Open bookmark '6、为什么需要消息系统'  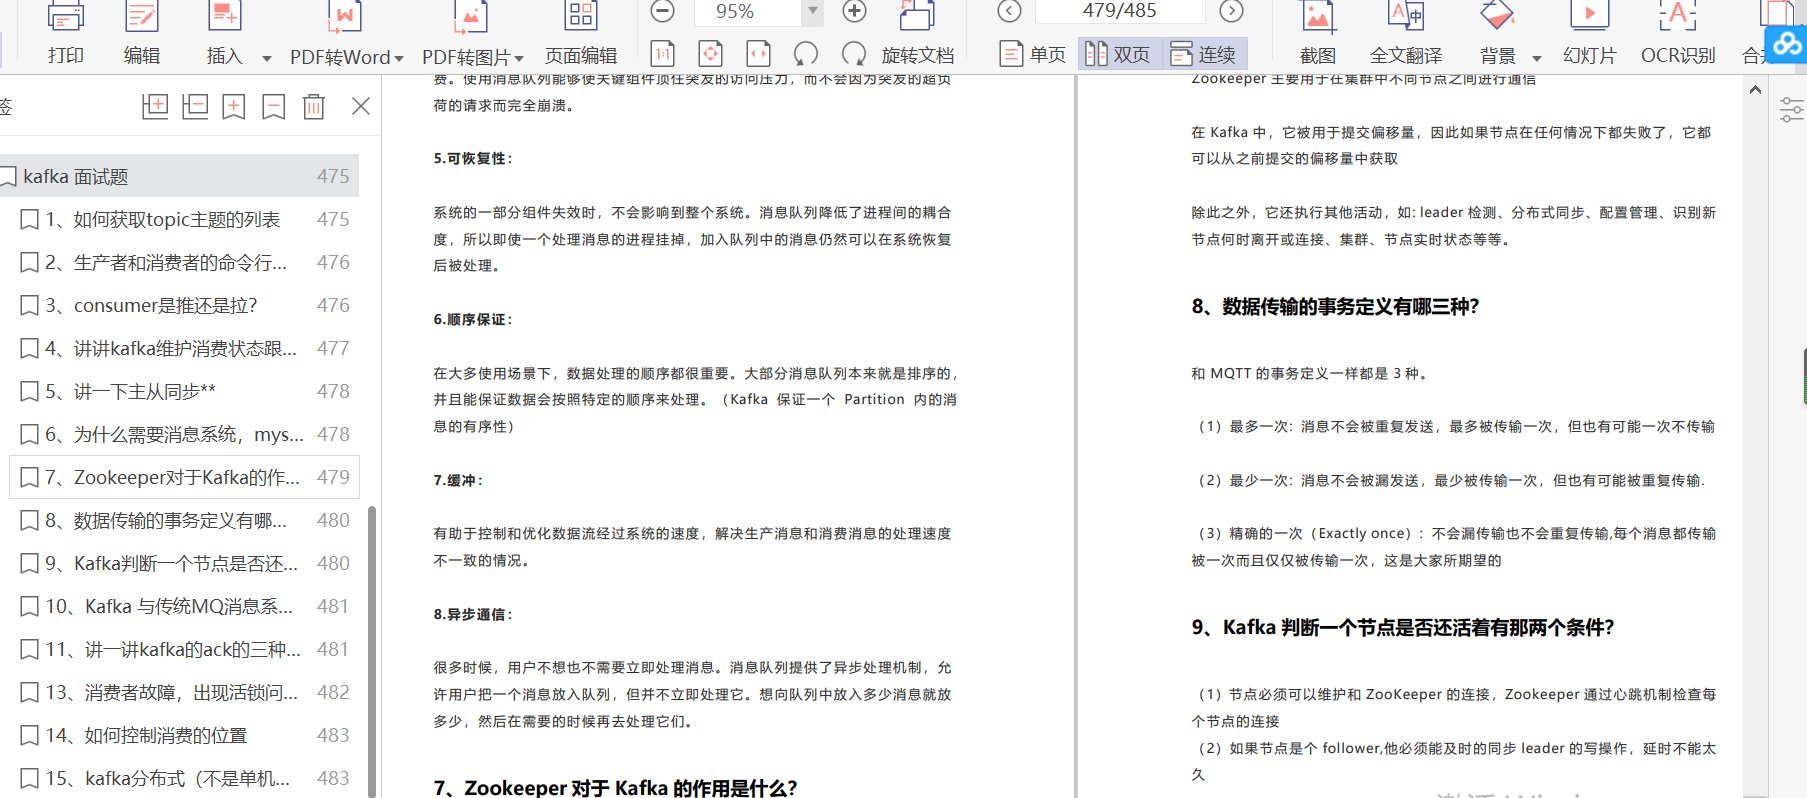click(x=184, y=434)
